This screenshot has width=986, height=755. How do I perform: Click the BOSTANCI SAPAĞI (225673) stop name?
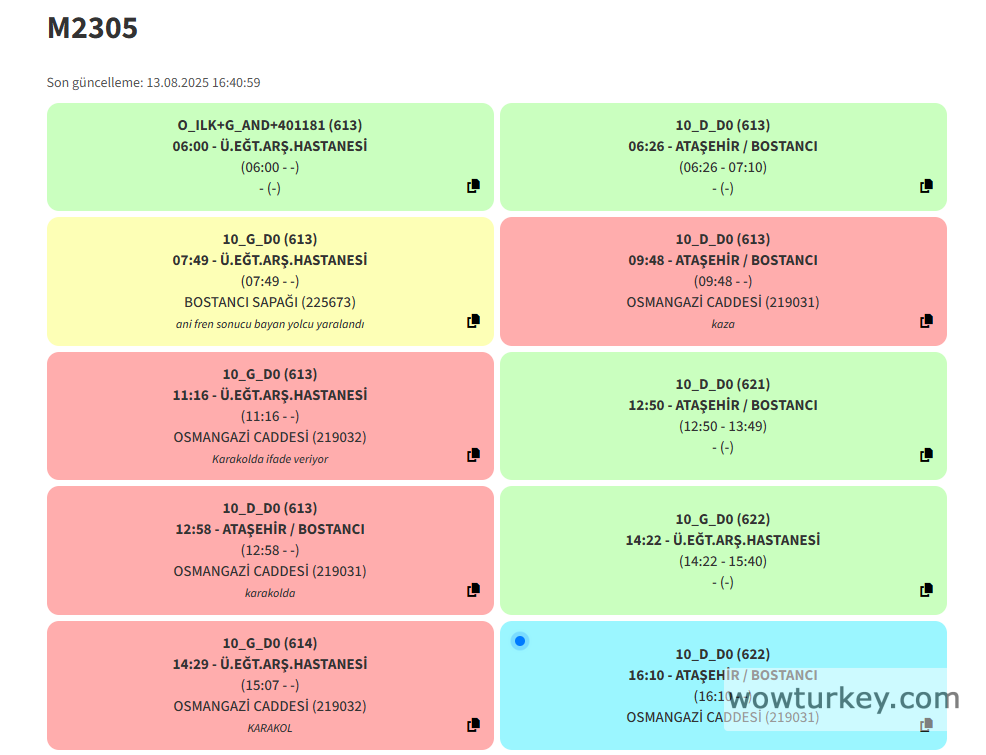[270, 302]
